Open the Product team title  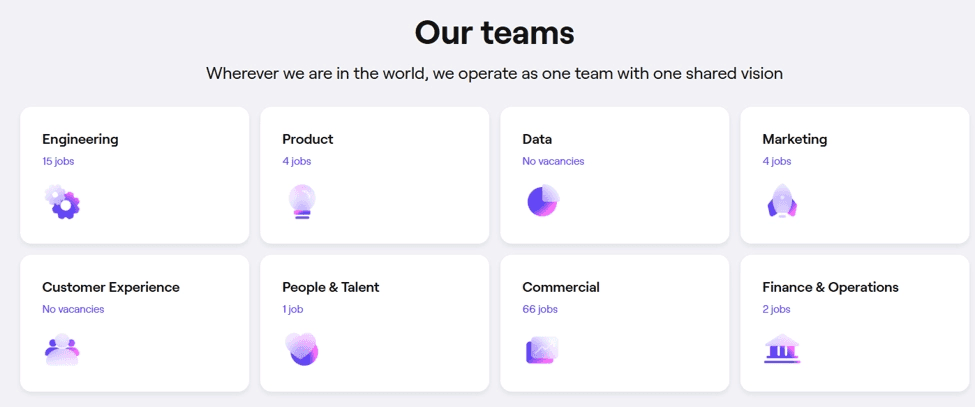tap(308, 139)
